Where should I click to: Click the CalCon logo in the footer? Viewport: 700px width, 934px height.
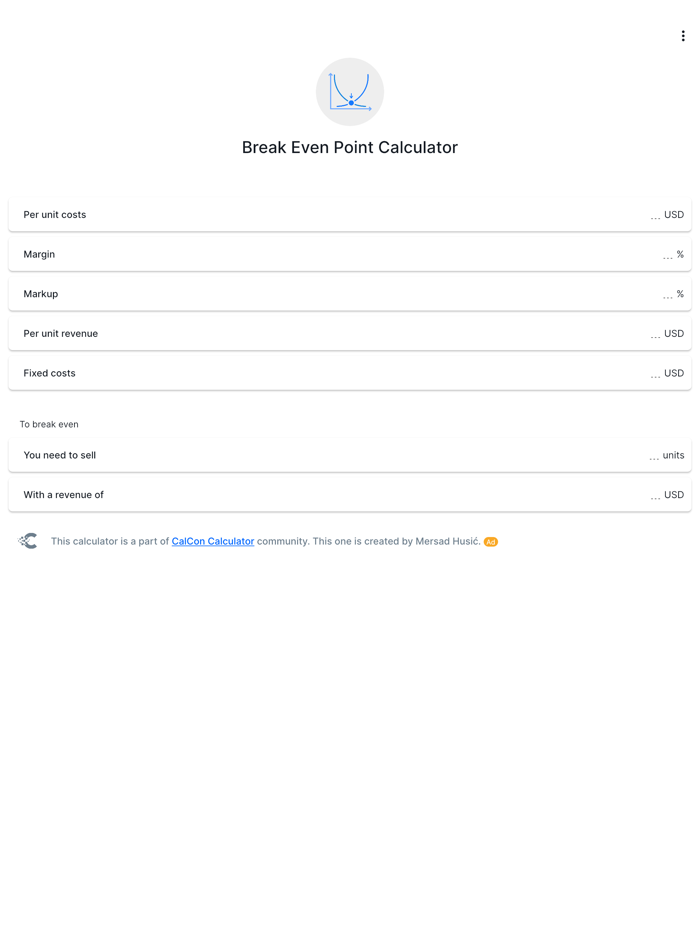28,541
